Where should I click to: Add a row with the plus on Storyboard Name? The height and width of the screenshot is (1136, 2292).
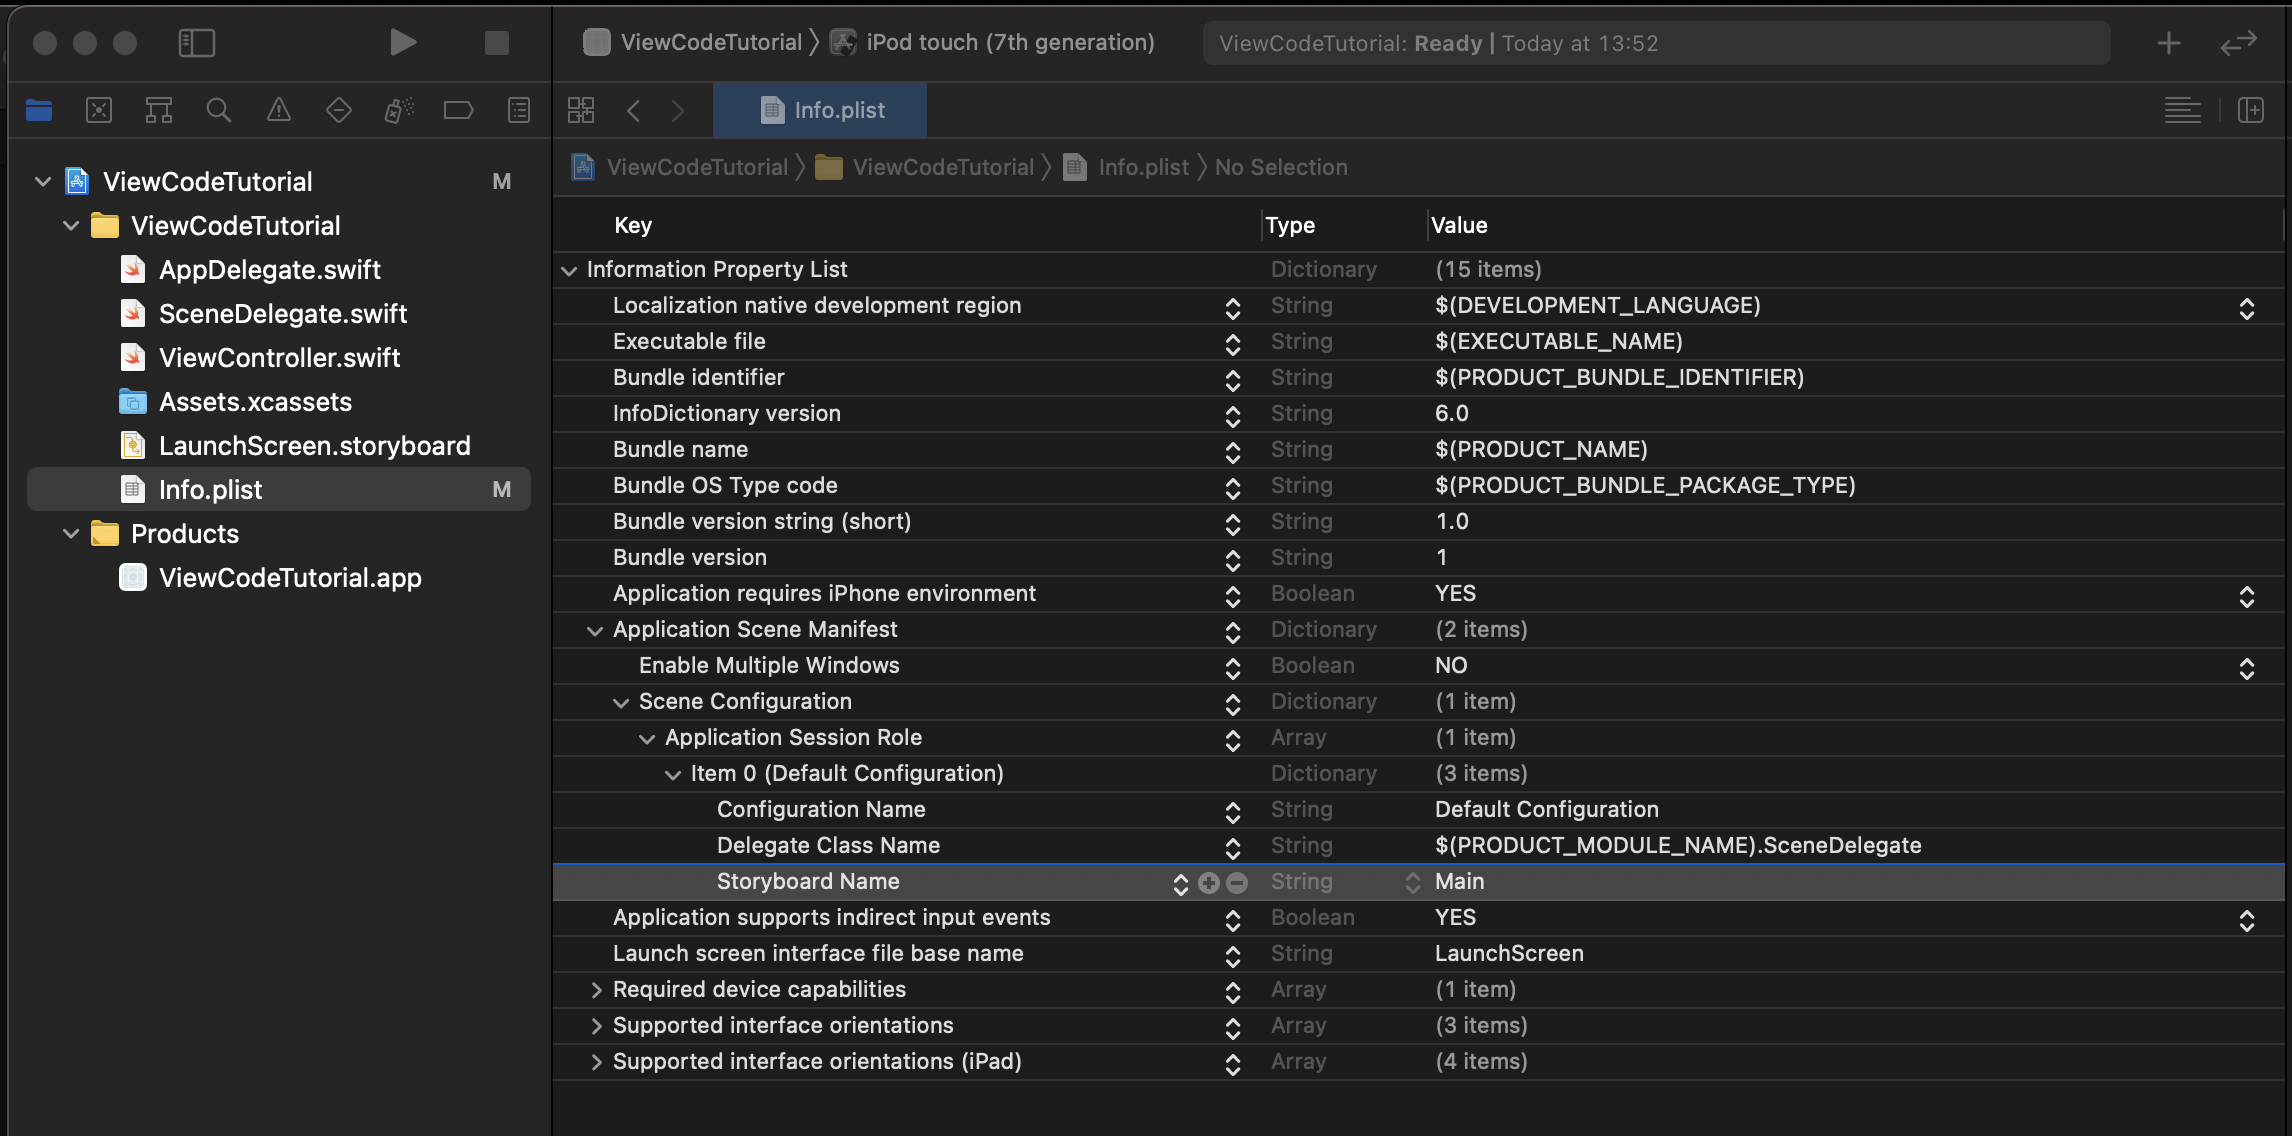tap(1209, 883)
